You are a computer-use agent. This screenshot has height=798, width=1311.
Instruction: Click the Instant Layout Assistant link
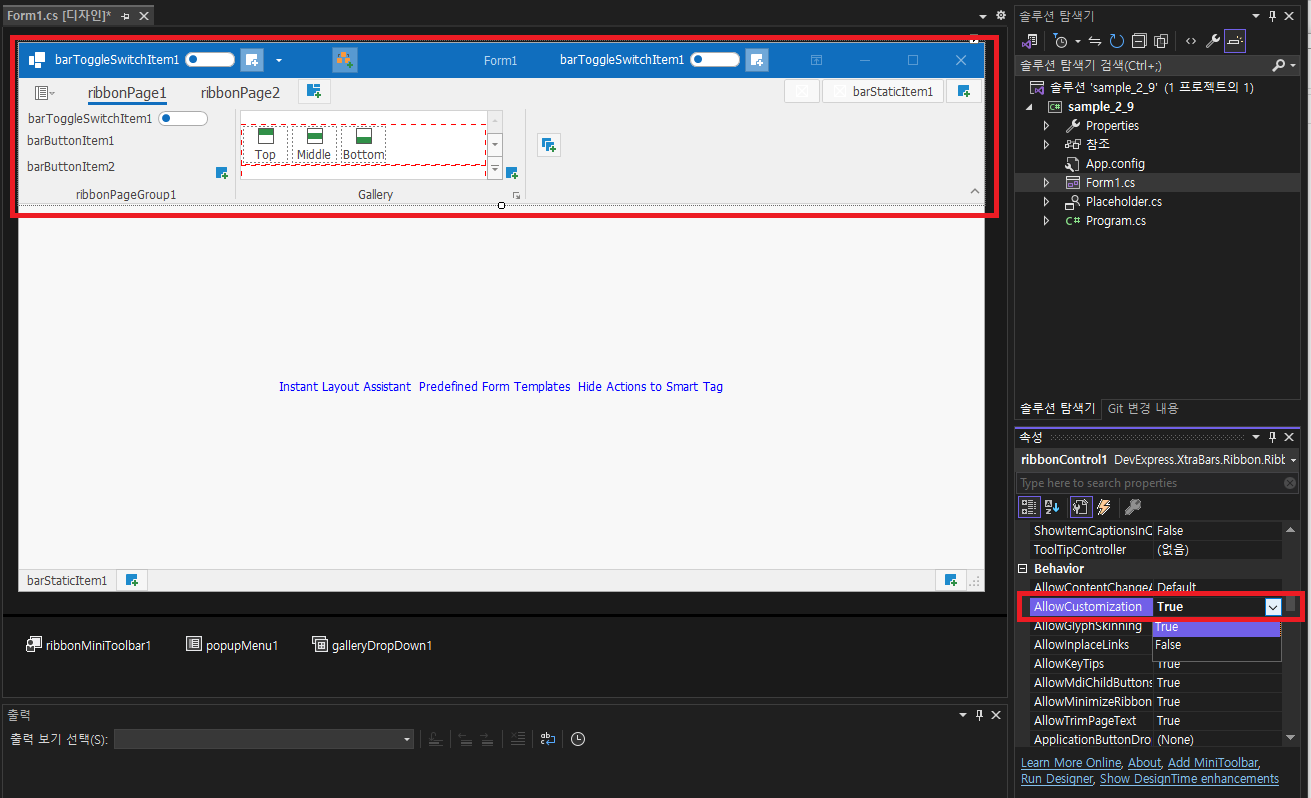tap(345, 387)
